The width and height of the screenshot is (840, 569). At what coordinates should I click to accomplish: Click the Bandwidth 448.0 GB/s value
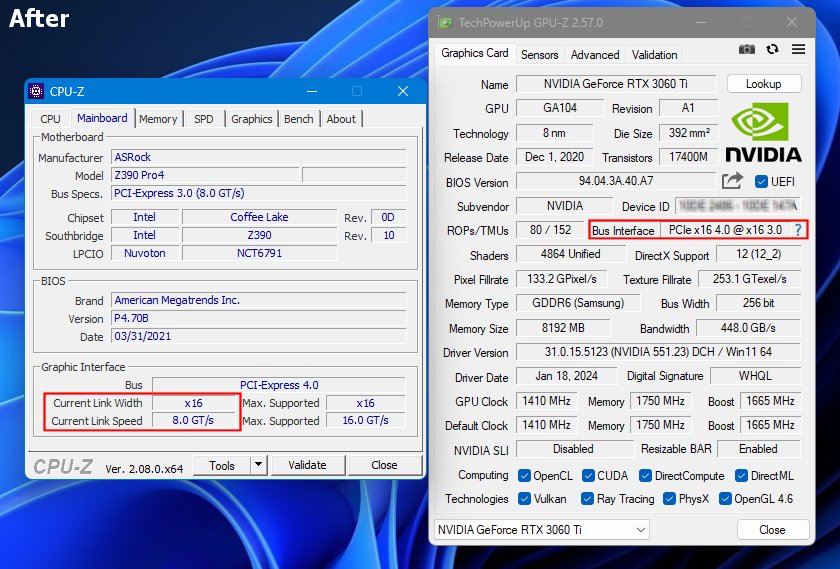pos(748,327)
